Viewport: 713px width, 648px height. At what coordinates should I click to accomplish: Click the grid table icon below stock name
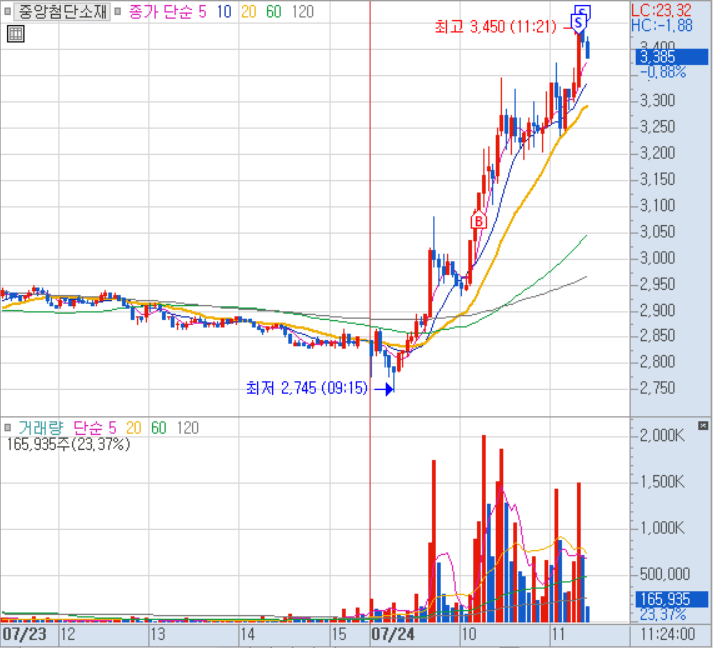pyautogui.click(x=15, y=34)
